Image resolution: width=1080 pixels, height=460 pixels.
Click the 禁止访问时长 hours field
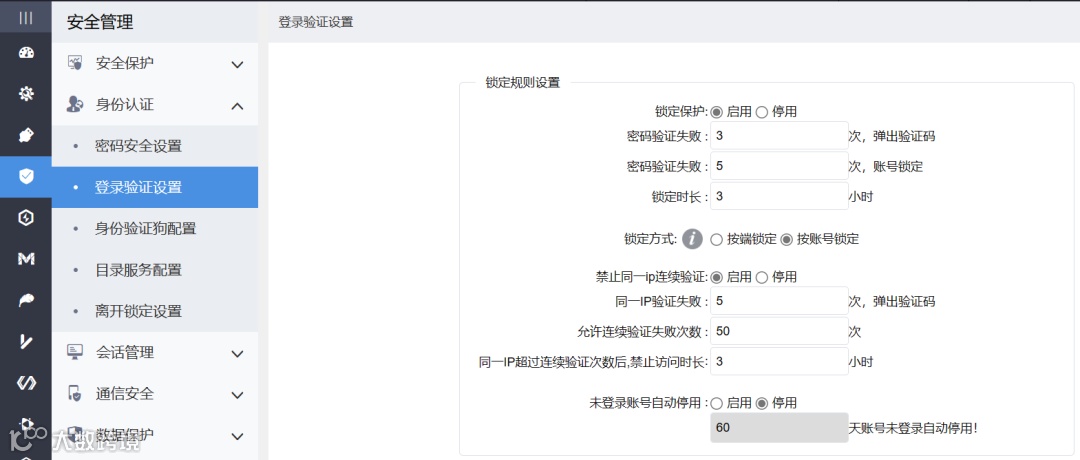click(x=779, y=362)
